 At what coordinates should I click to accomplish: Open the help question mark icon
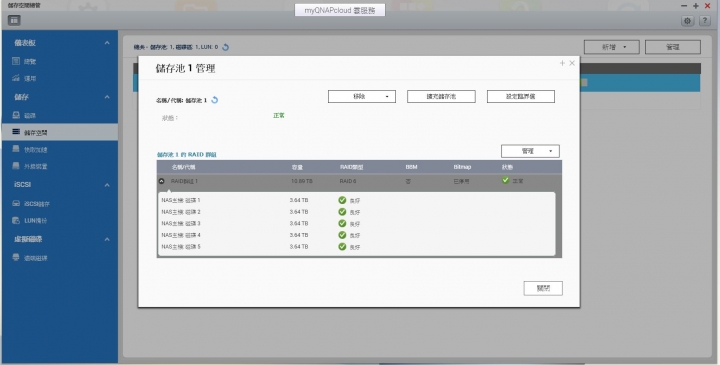(705, 21)
